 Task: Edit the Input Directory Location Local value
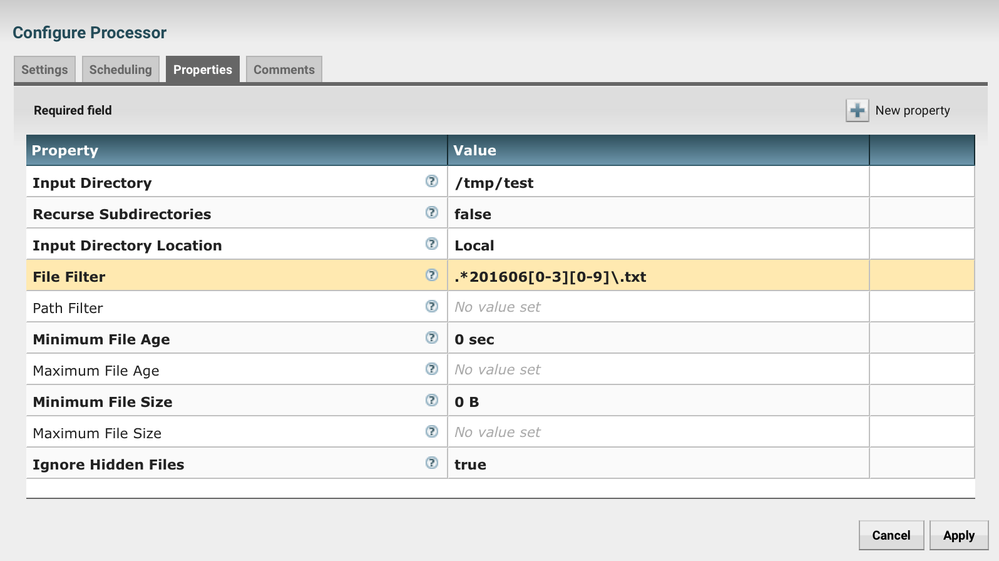coord(658,245)
